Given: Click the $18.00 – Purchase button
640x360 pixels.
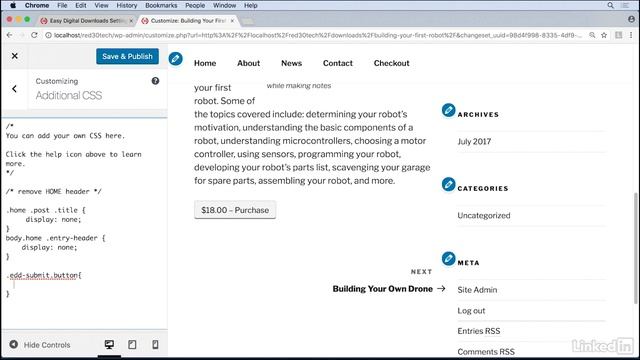Looking at the screenshot, I should coord(235,210).
